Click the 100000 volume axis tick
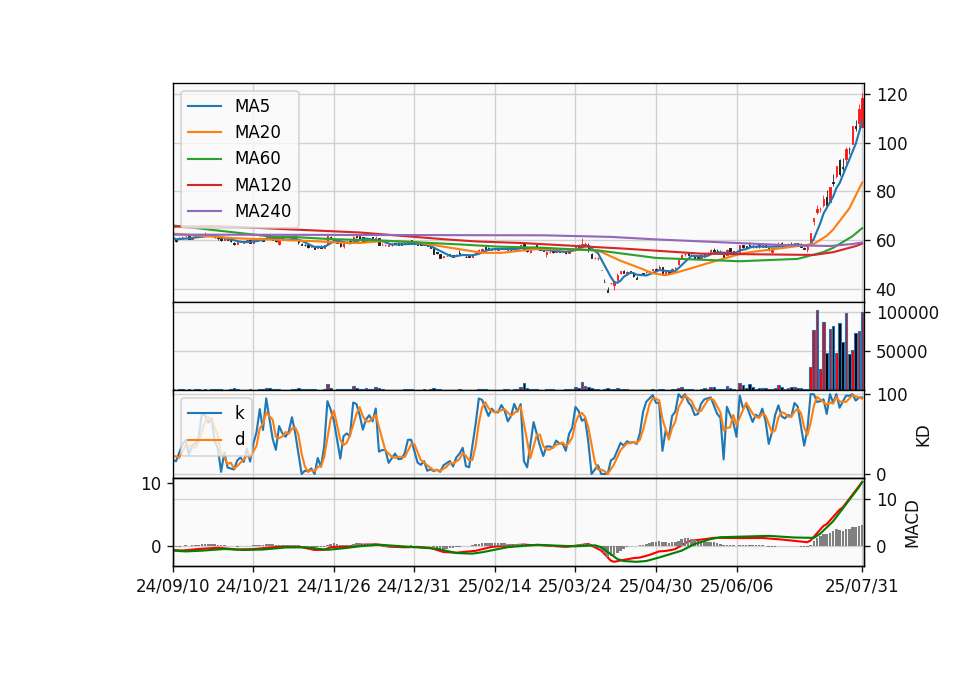 [x=908, y=313]
